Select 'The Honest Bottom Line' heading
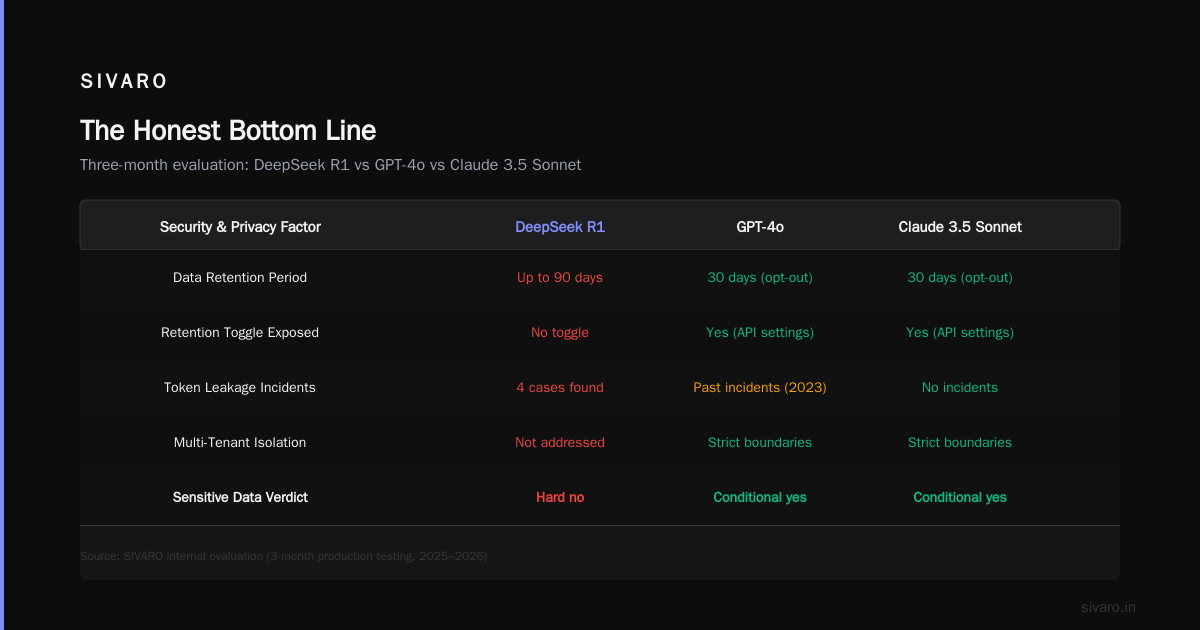This screenshot has height=630, width=1200. pyautogui.click(x=228, y=130)
